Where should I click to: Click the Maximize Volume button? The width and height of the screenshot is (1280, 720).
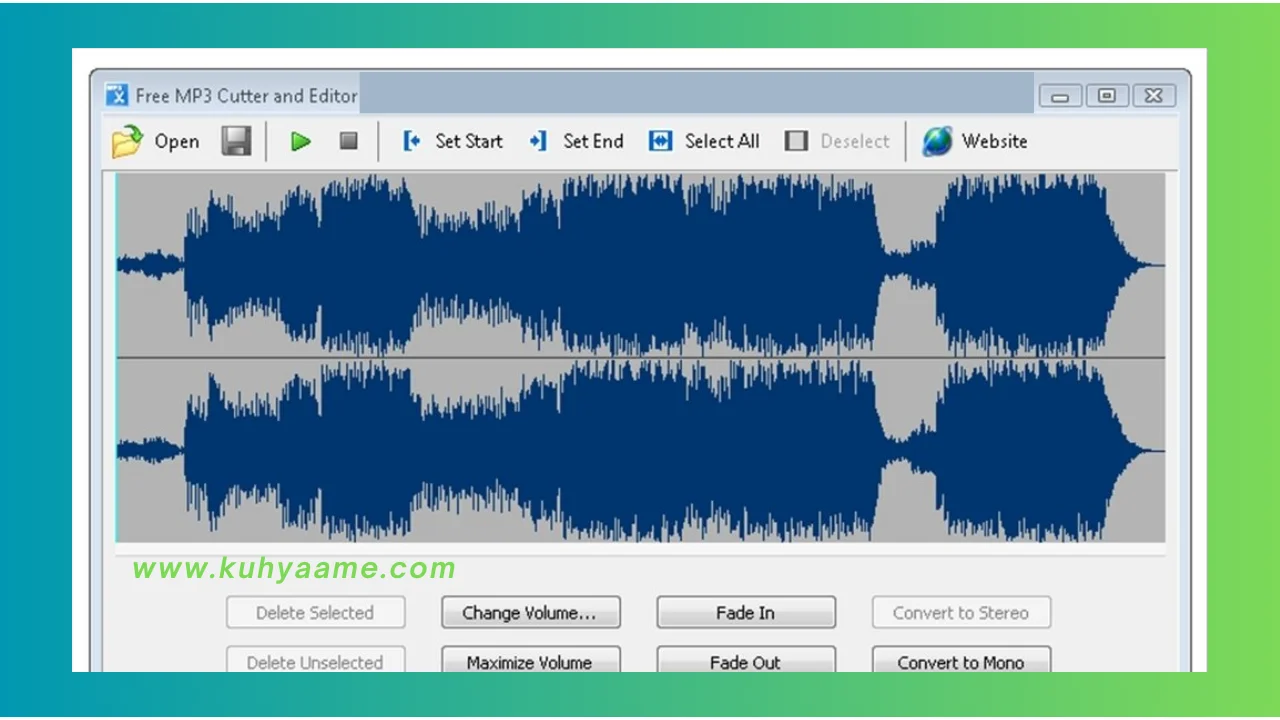tap(530, 659)
